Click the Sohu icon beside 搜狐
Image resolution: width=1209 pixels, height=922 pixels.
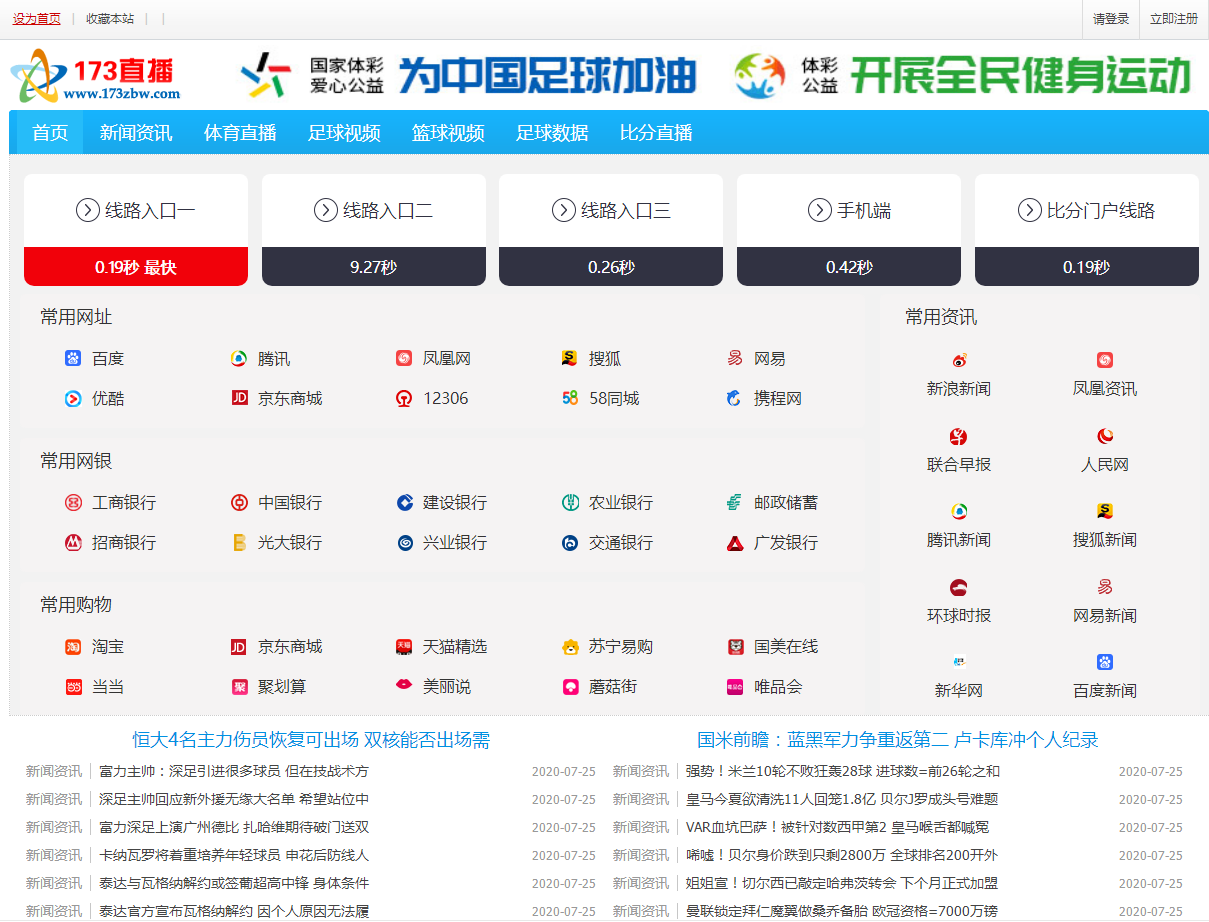click(x=569, y=358)
